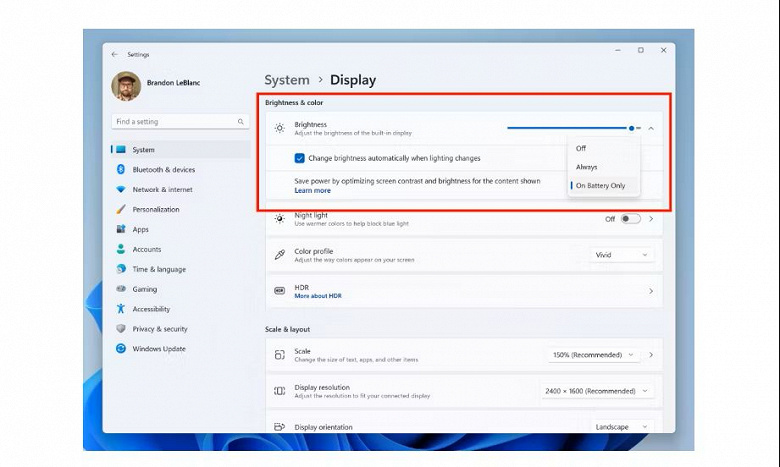Open HDR settings chevron
This screenshot has height=467, width=780.
(651, 291)
